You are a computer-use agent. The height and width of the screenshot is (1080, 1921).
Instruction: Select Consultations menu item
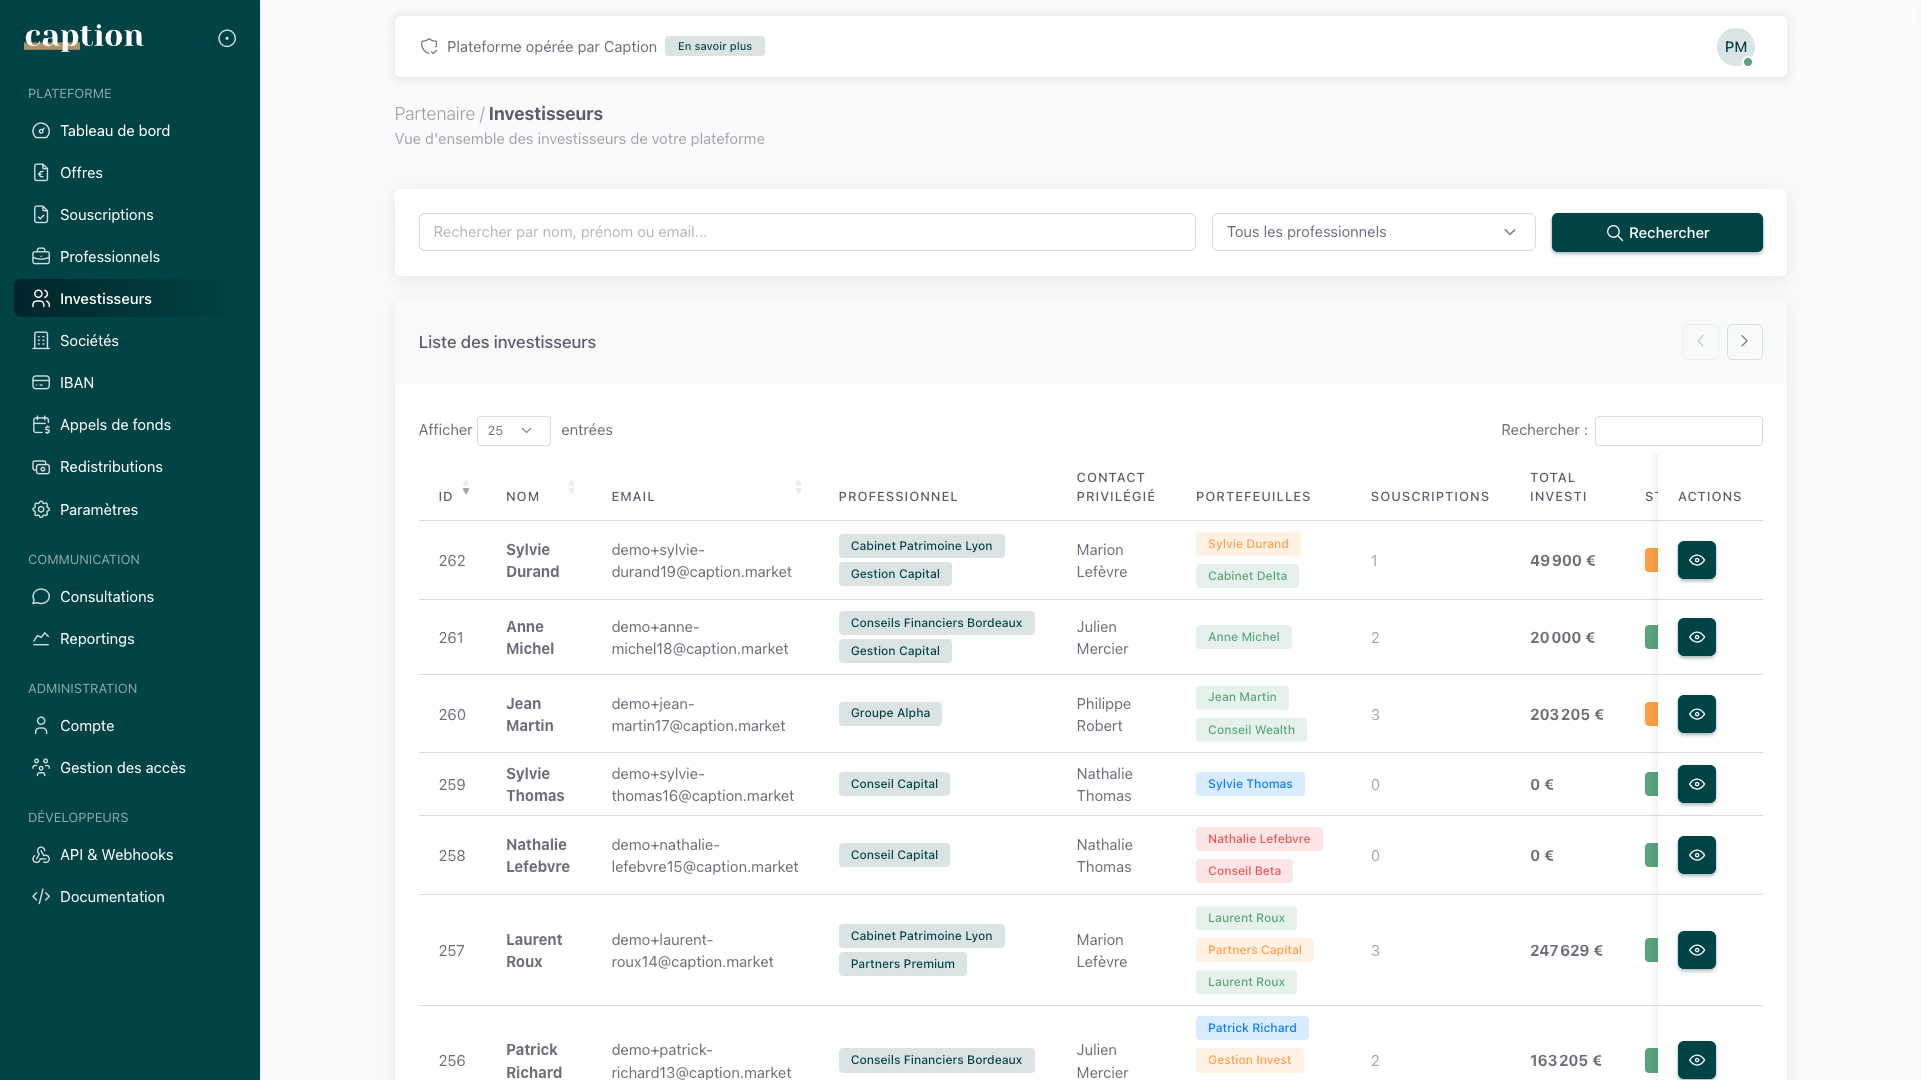[x=106, y=597]
